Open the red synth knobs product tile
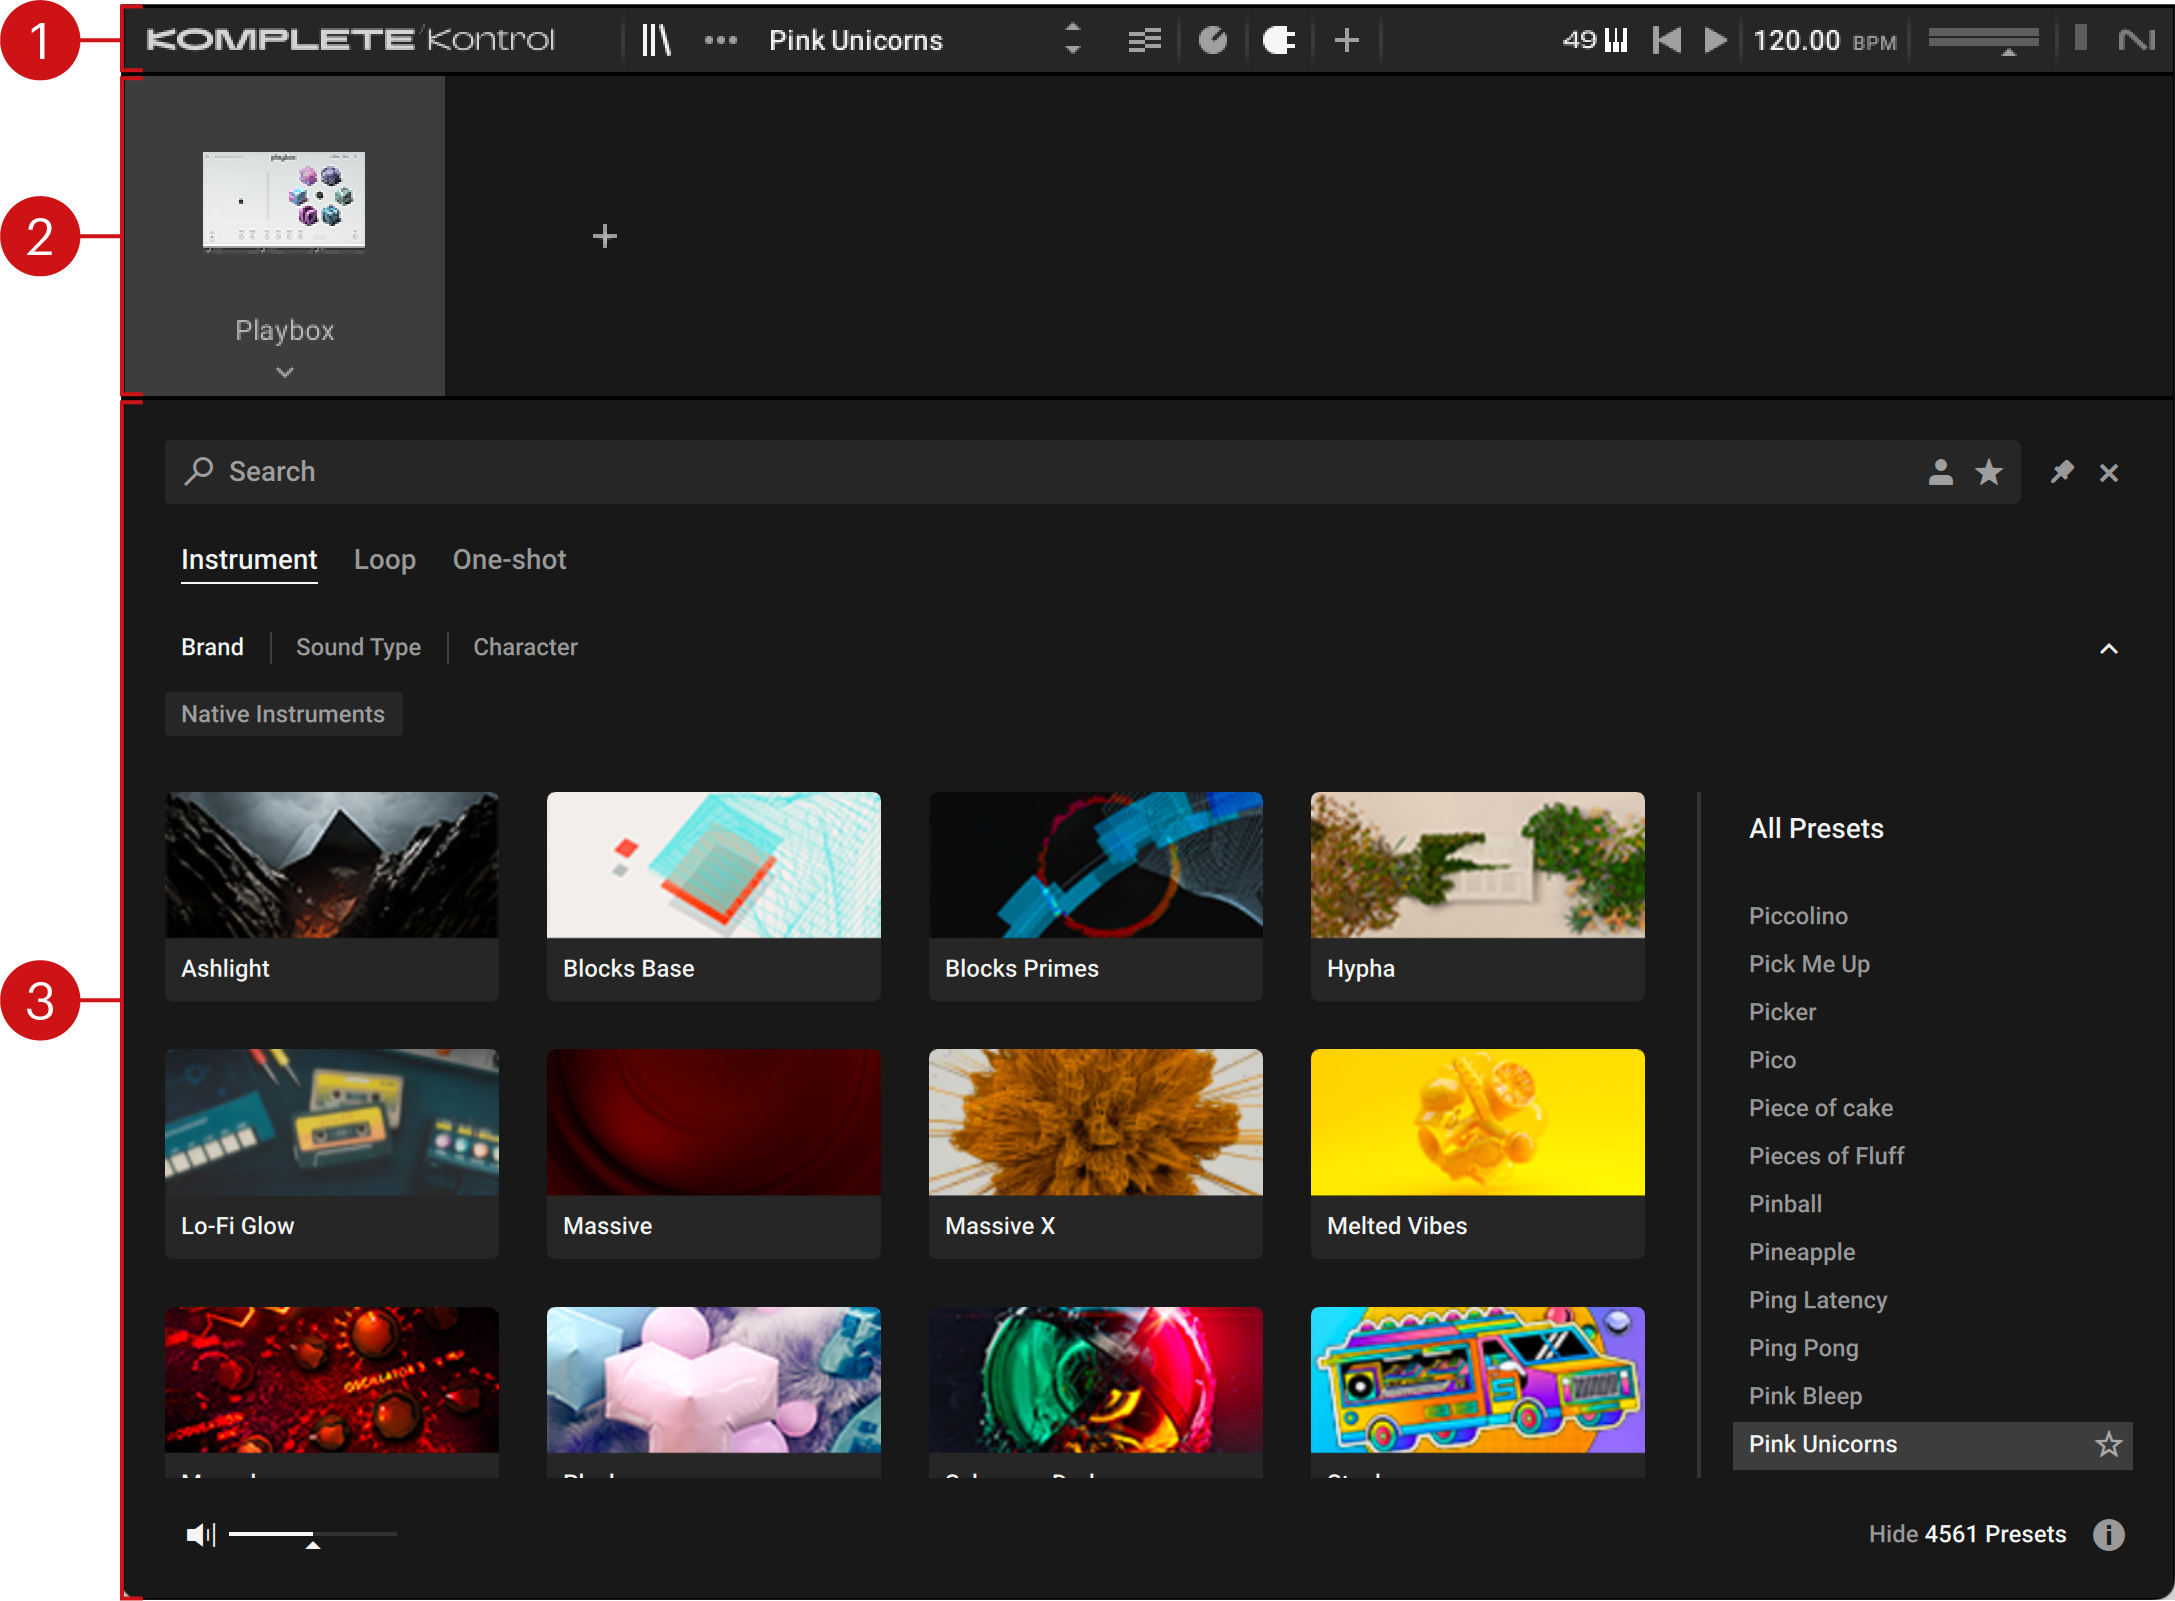This screenshot has width=2175, height=1601. 332,1391
